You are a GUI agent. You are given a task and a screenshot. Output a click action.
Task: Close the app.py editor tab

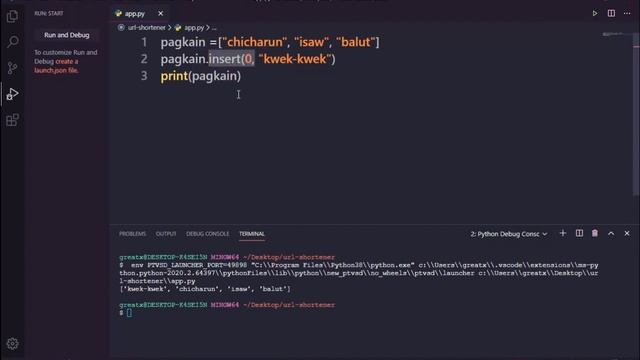coord(160,13)
